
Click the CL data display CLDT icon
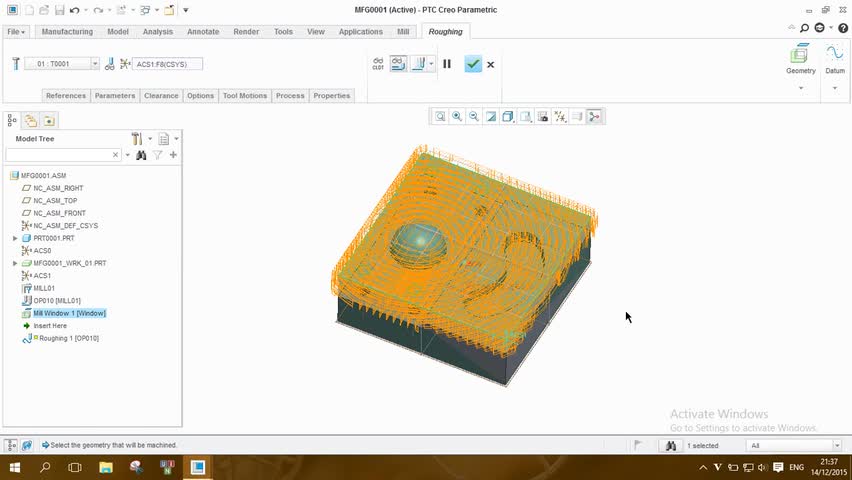[378, 64]
